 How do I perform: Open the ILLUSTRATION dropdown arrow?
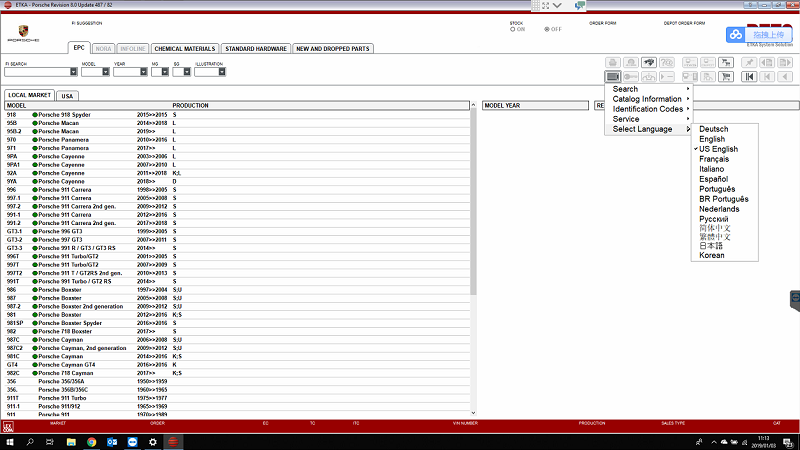tap(222, 72)
